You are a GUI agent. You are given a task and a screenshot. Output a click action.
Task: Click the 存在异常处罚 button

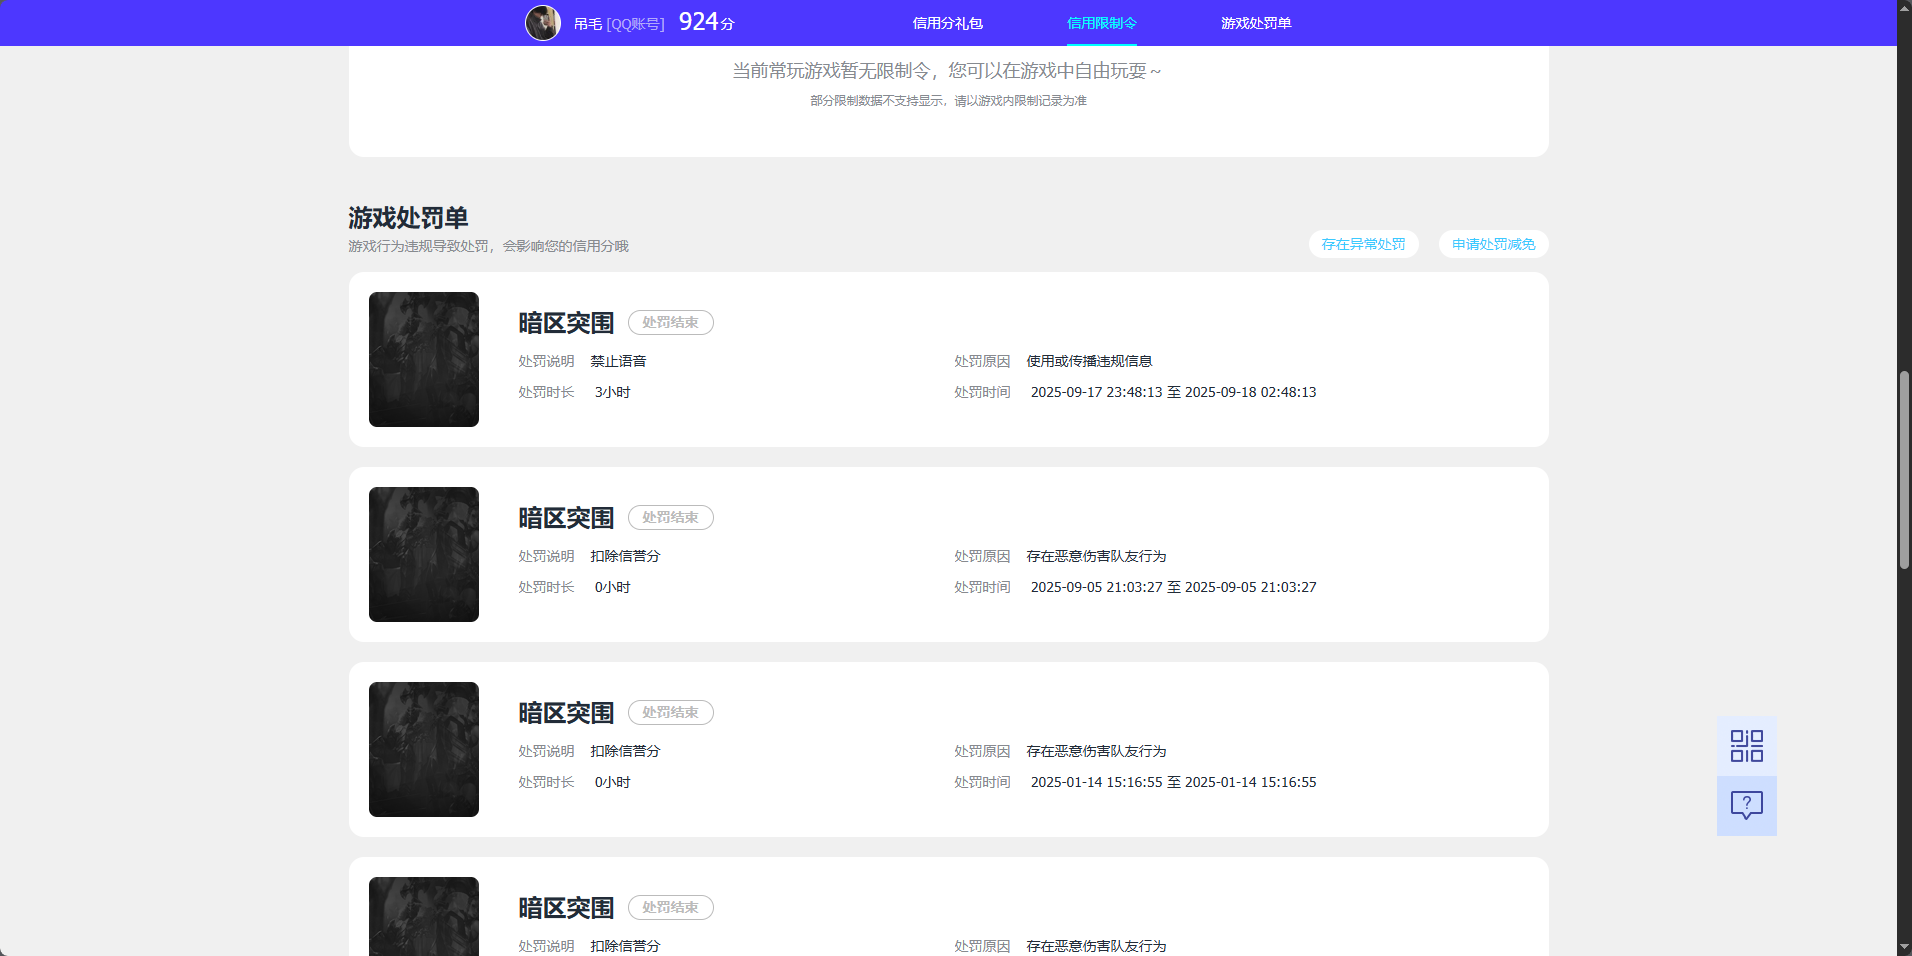click(x=1363, y=244)
